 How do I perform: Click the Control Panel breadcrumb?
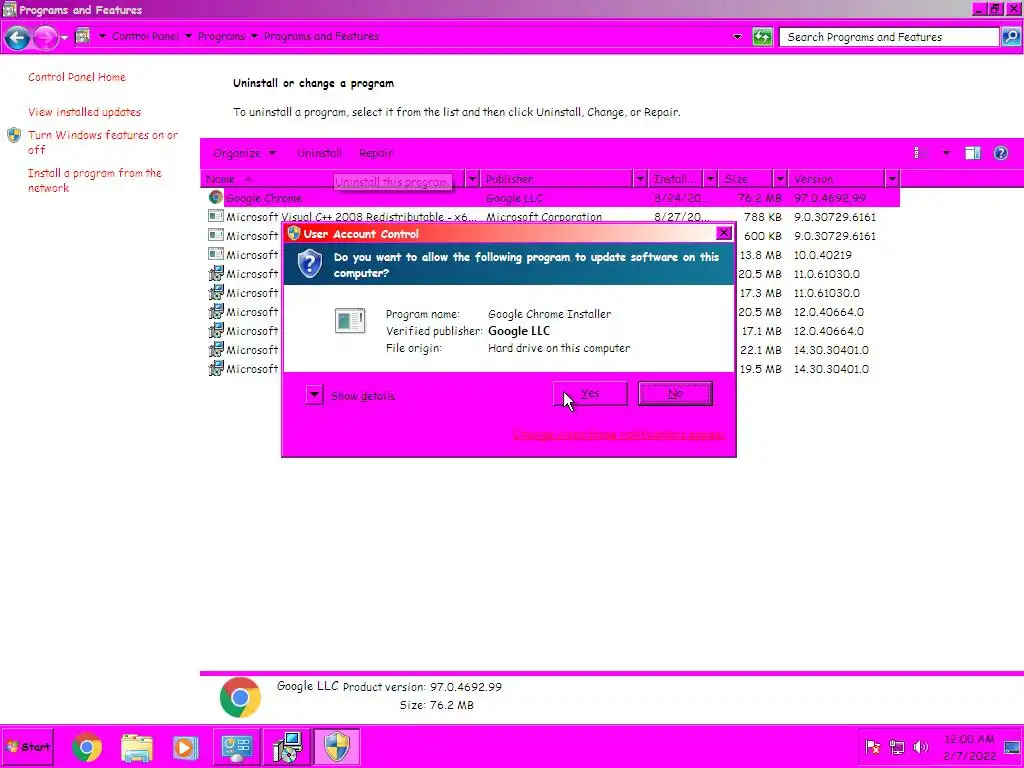coord(145,37)
